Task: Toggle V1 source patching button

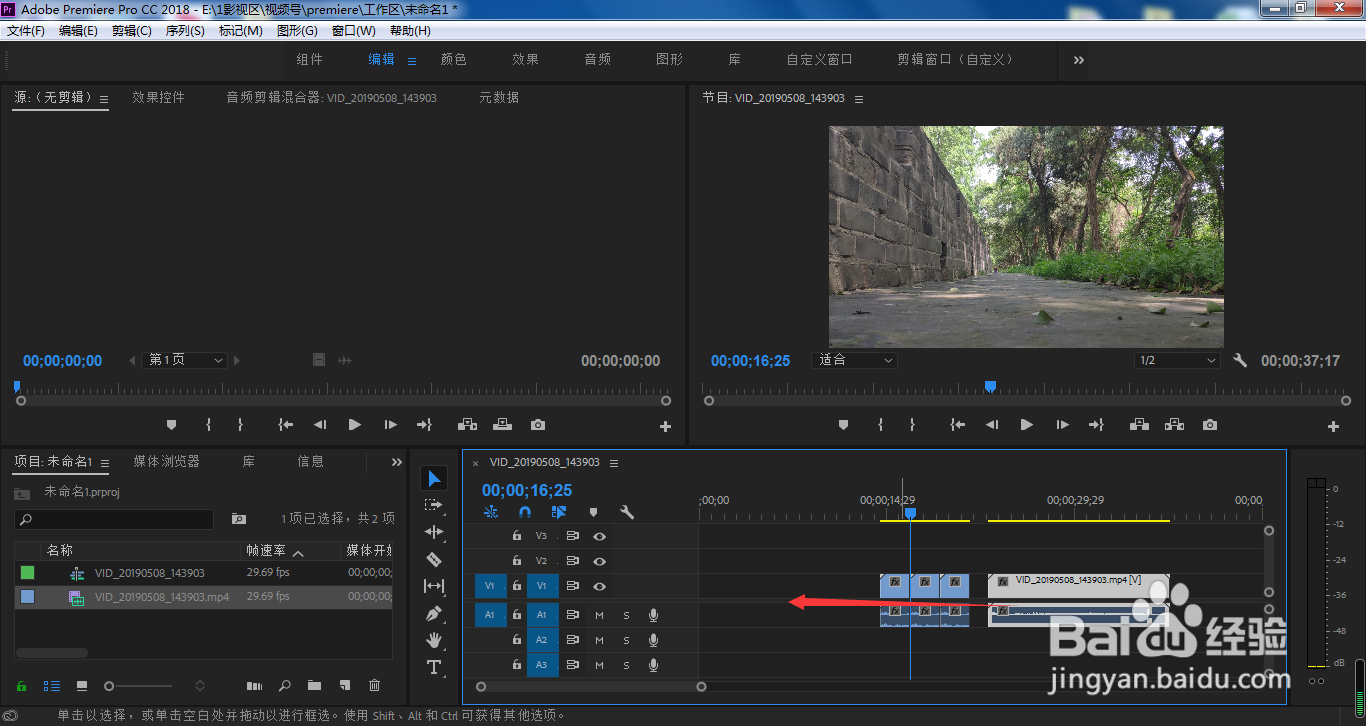Action: tap(489, 586)
